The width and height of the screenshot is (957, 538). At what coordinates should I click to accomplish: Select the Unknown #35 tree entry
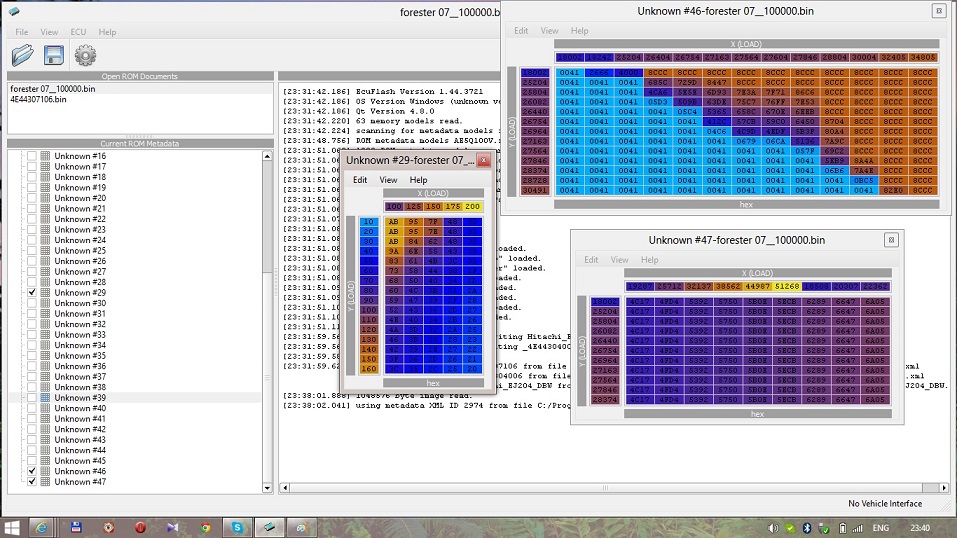tap(79, 355)
